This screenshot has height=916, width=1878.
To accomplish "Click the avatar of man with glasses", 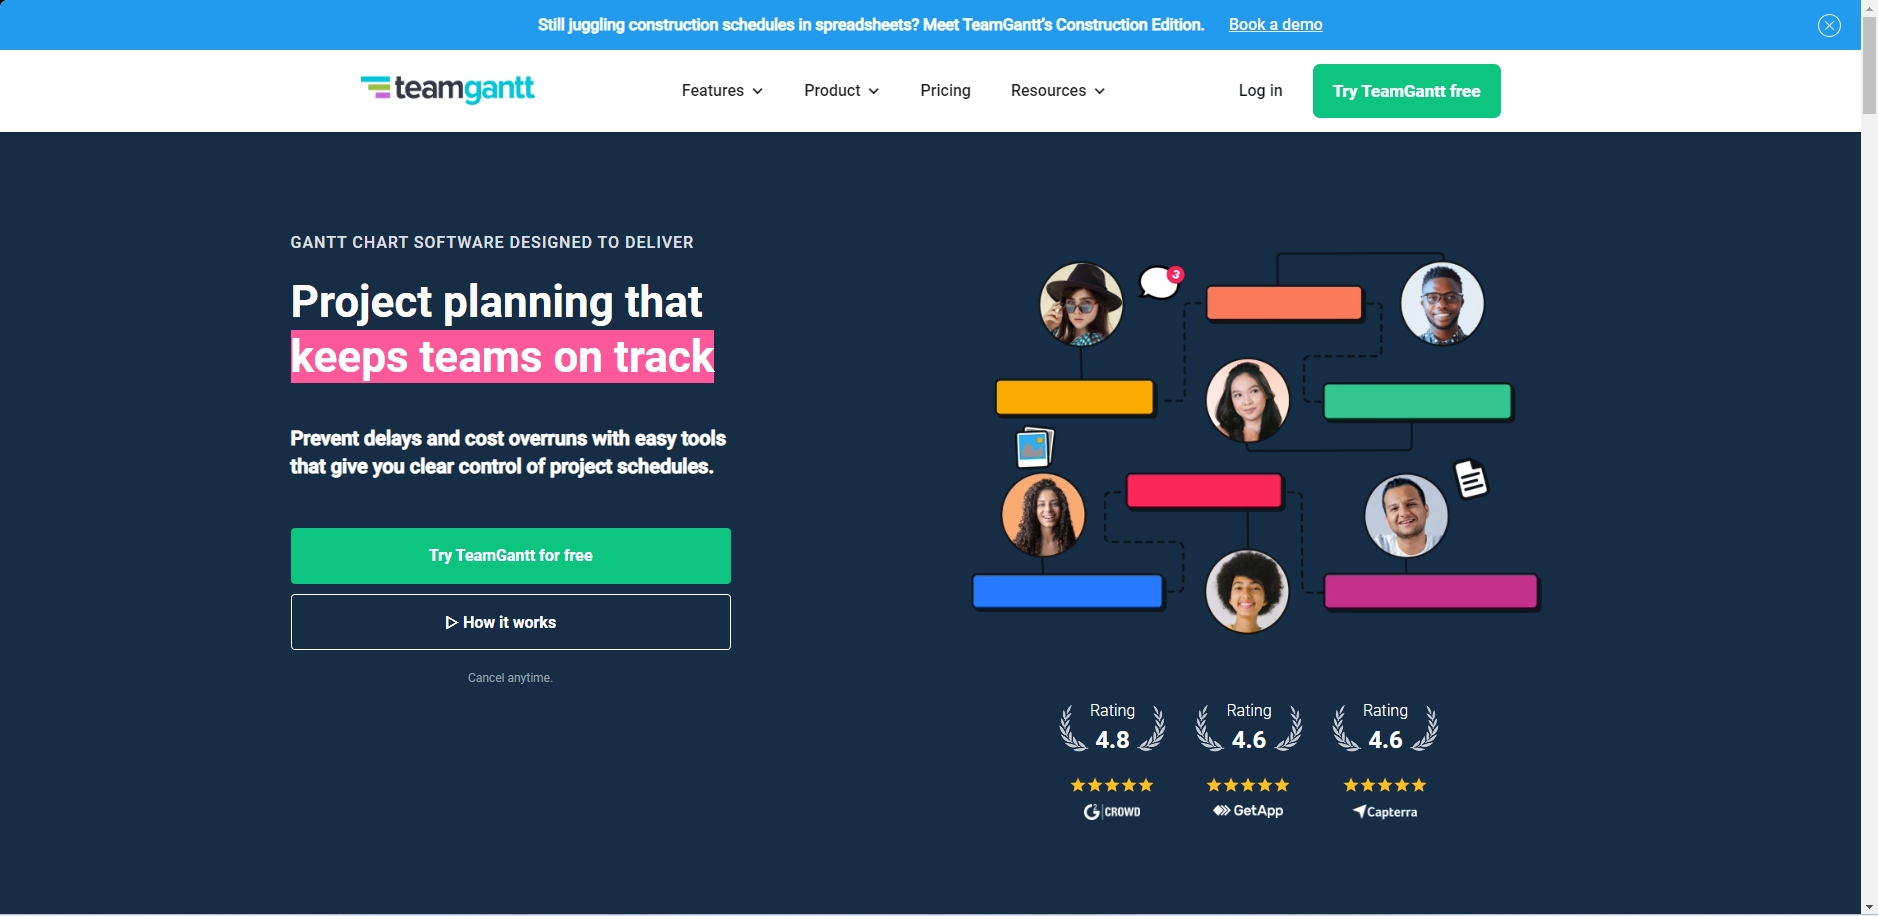I will pyautogui.click(x=1442, y=304).
